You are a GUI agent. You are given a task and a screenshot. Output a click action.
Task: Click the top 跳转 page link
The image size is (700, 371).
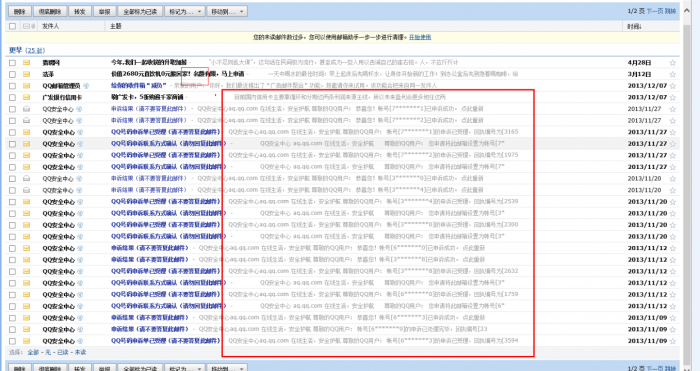click(x=671, y=11)
